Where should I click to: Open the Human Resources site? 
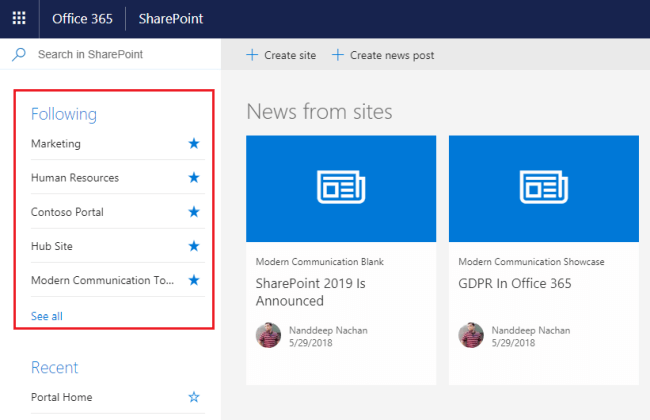tap(75, 177)
